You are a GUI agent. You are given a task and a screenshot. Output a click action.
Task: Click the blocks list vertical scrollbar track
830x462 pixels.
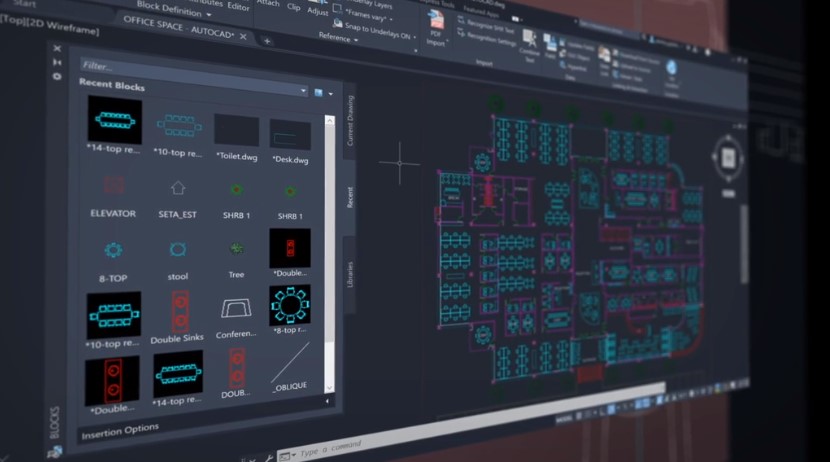[x=329, y=254]
